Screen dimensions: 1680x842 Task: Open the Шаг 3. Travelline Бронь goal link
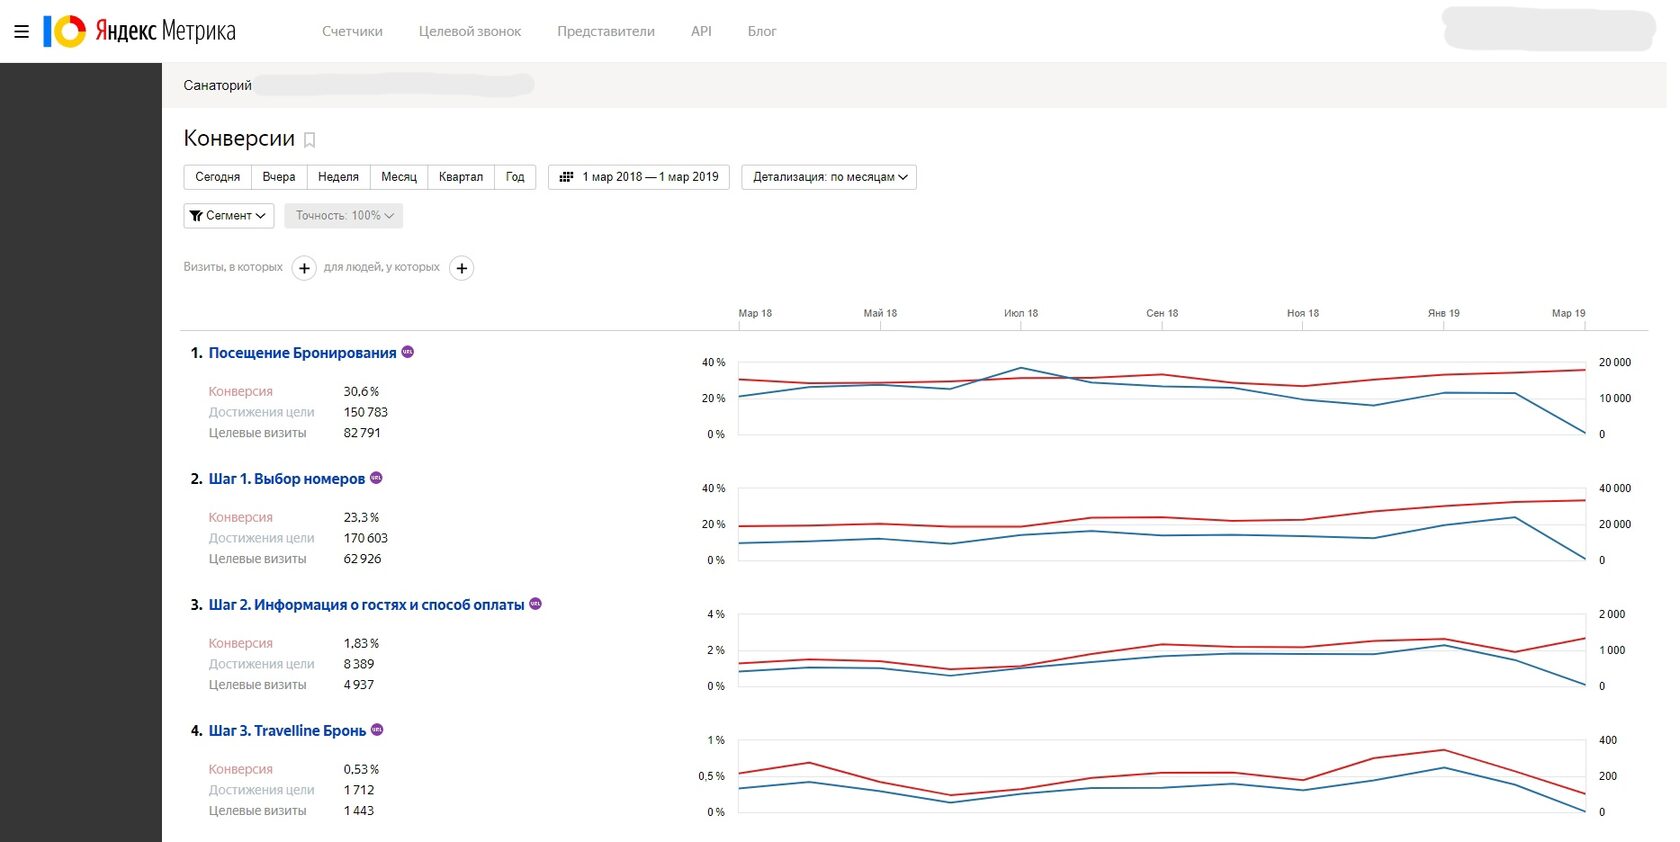tap(287, 731)
